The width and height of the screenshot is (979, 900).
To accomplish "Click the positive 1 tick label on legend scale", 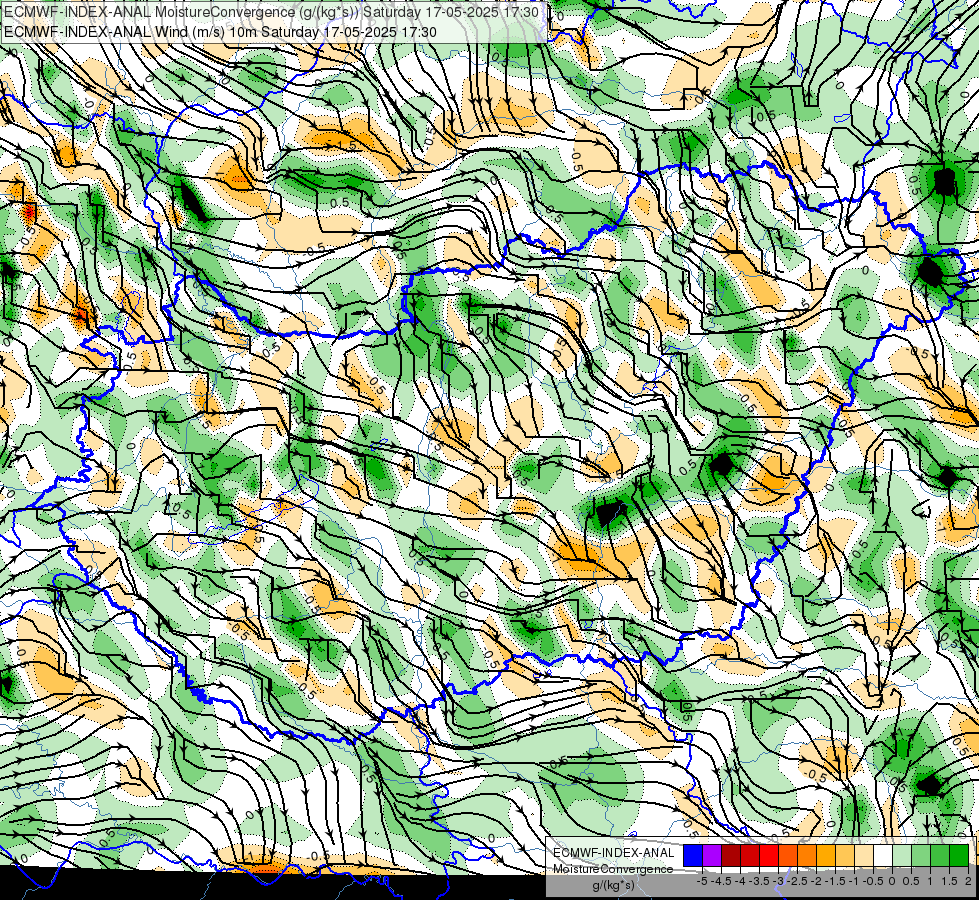I will coord(930,881).
